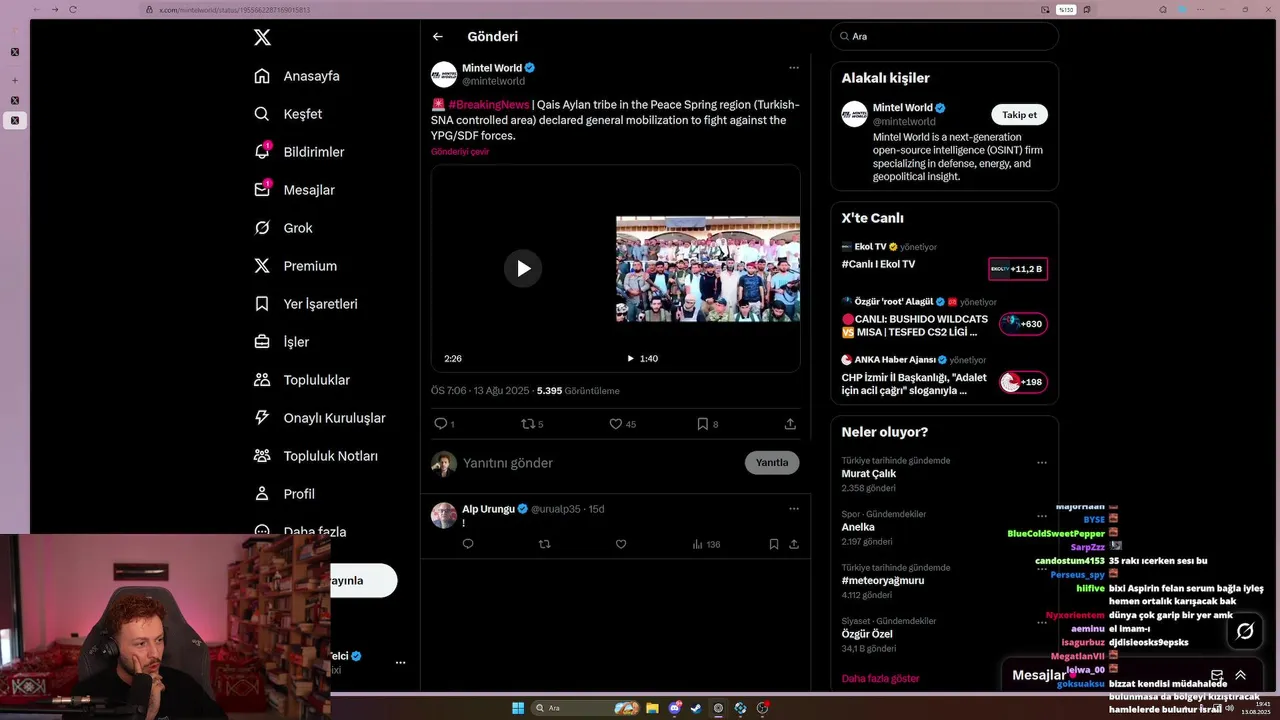
Task: Click the browser address bar URL
Action: point(235,9)
